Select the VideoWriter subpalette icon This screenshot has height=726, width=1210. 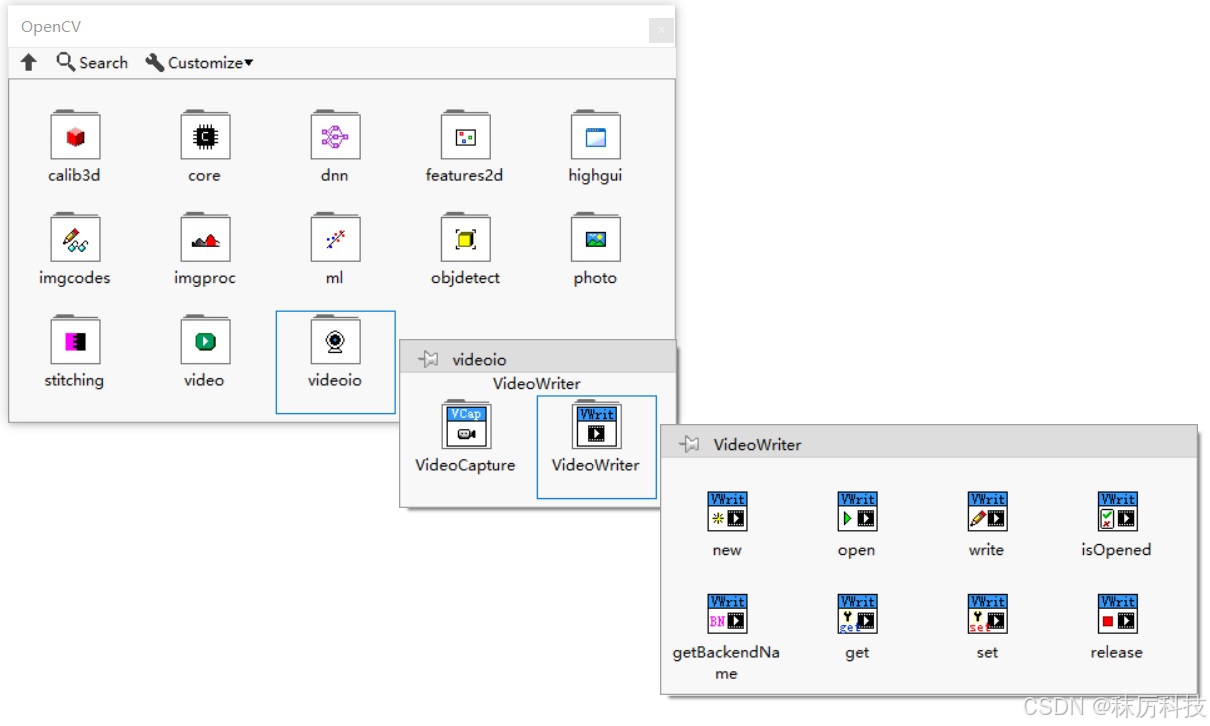tap(596, 425)
